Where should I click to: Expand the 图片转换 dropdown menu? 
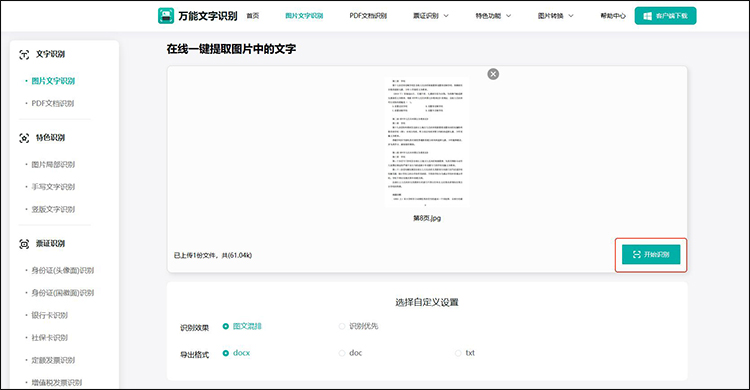(555, 16)
